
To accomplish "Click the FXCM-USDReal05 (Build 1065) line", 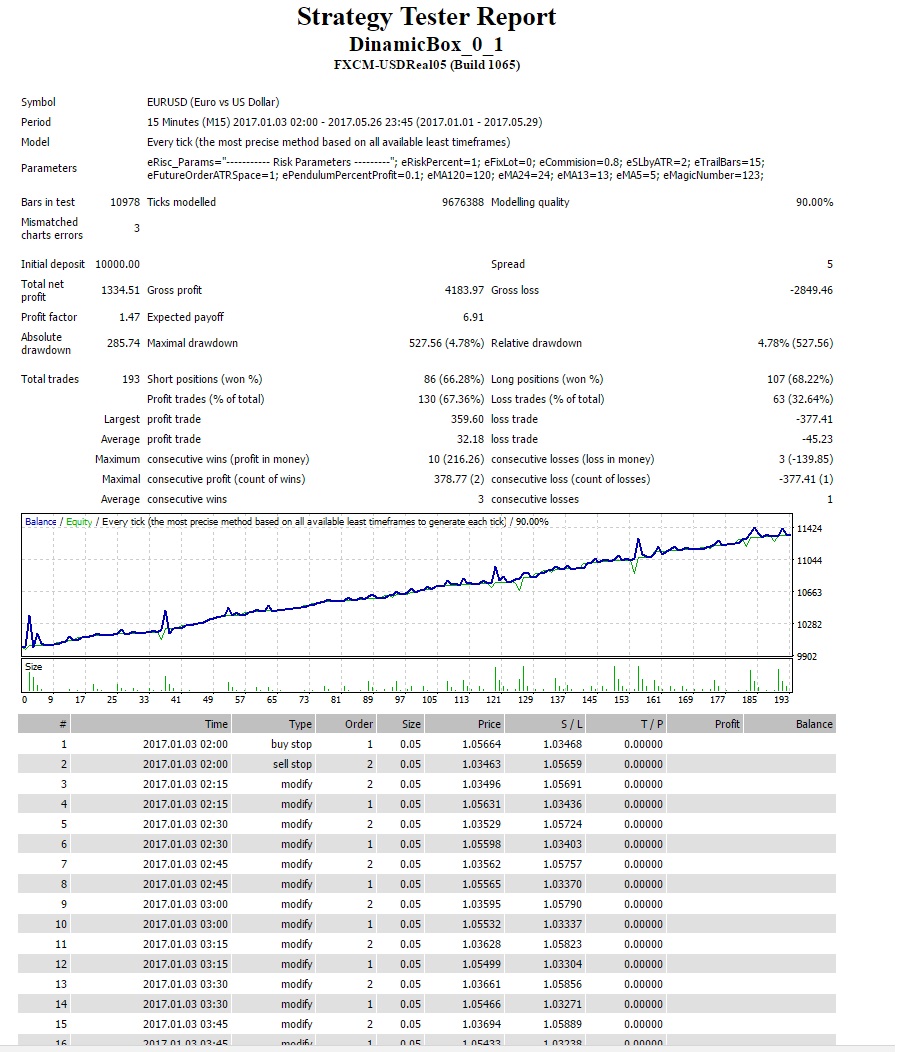I will (427, 64).
